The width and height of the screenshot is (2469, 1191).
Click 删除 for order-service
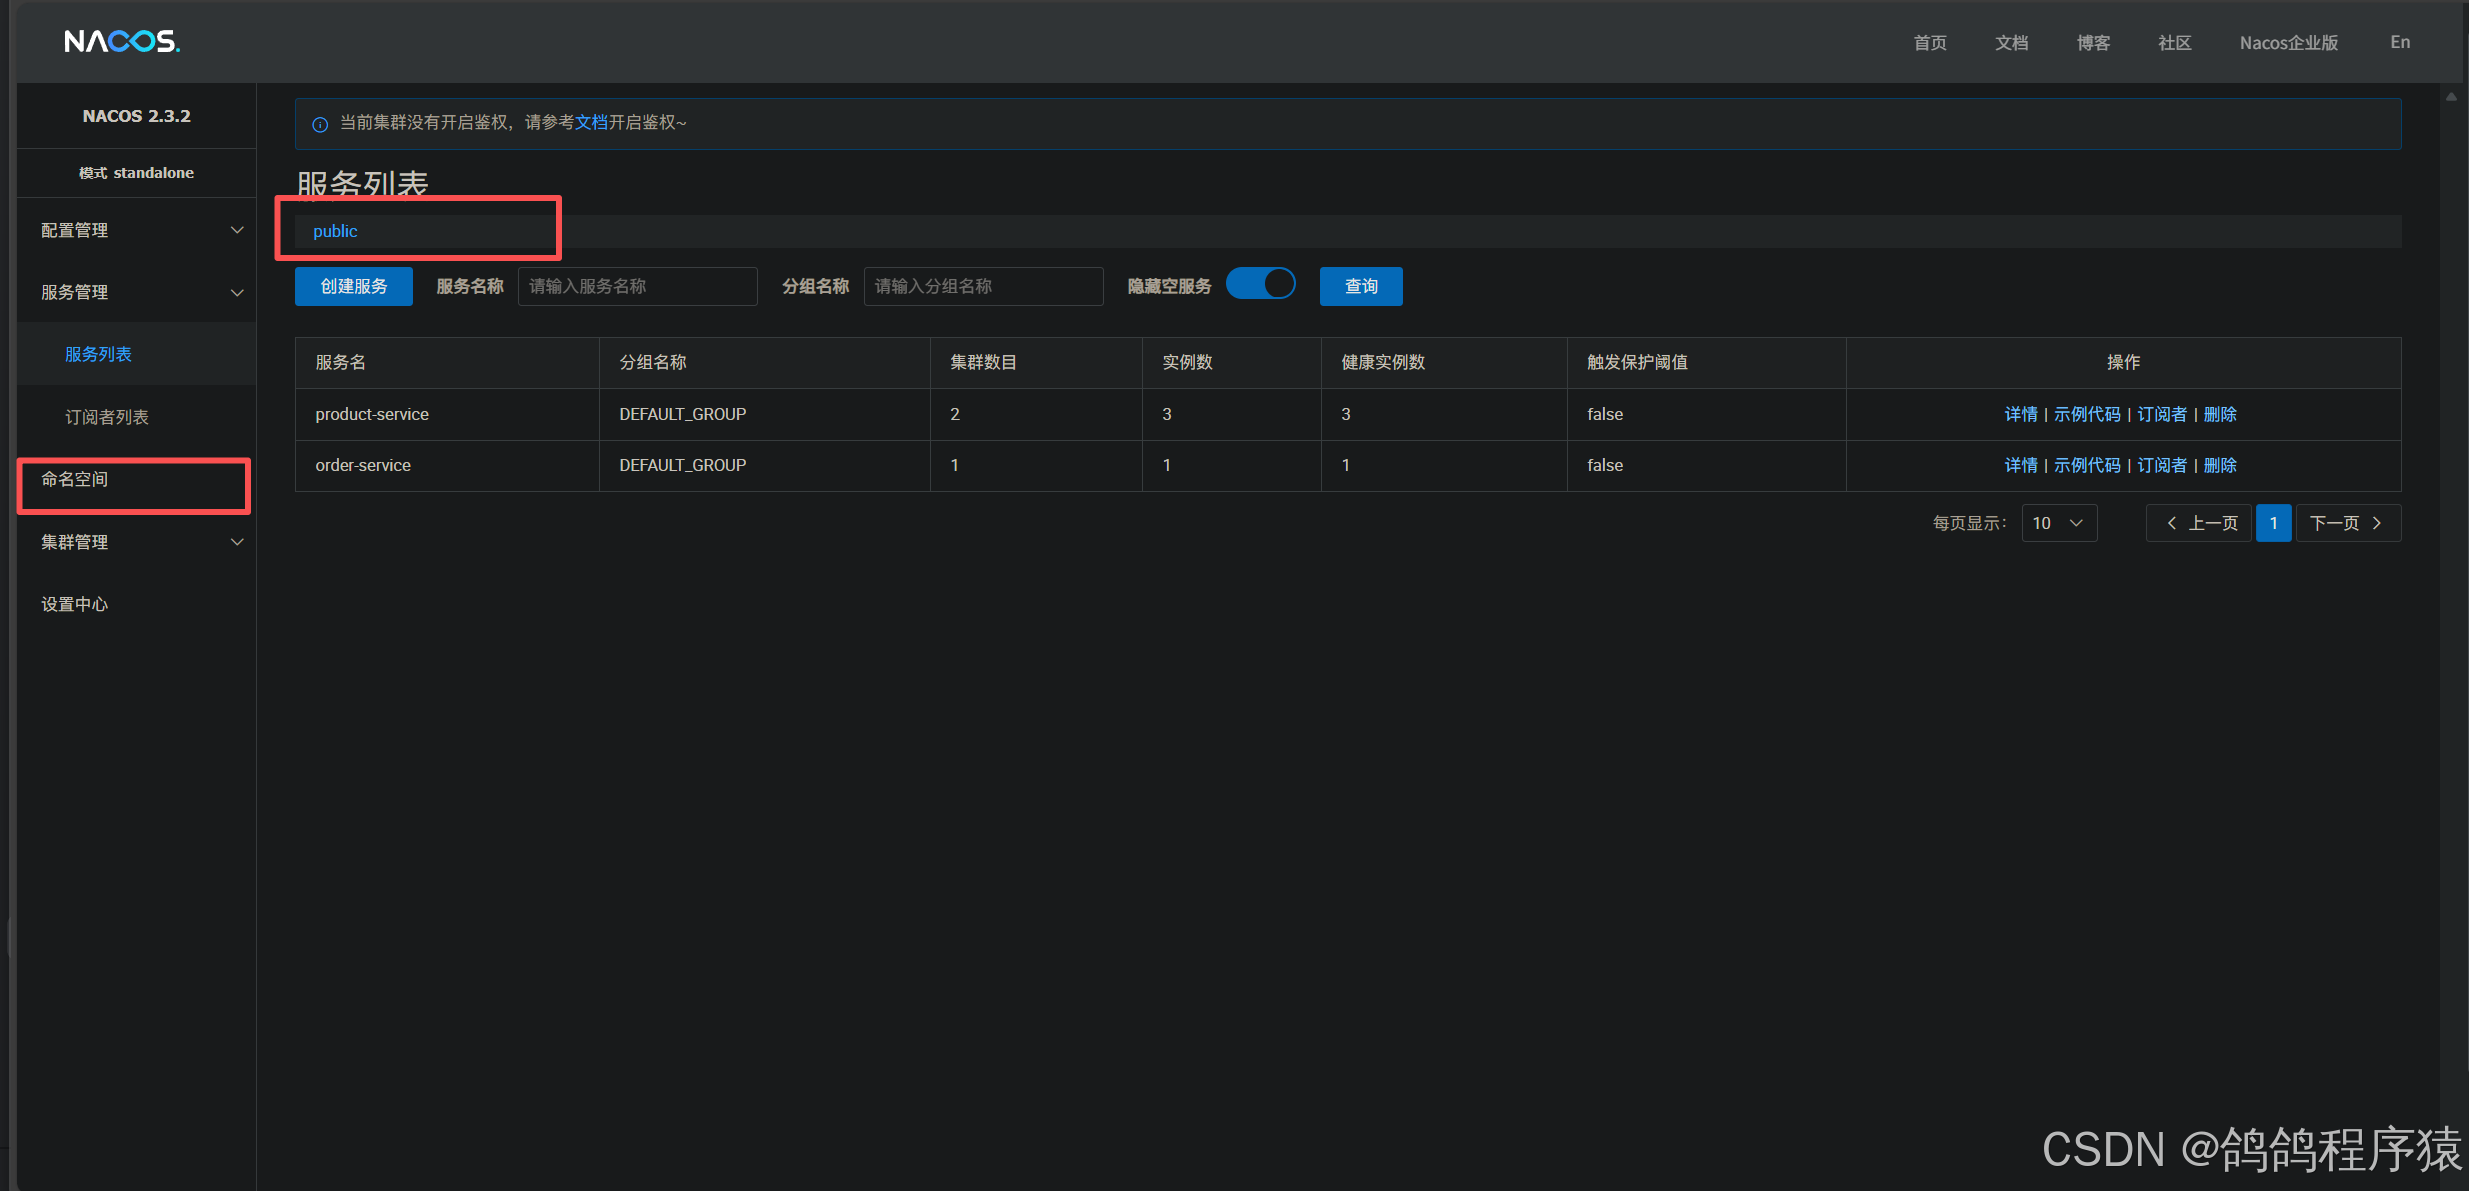[x=2219, y=465]
